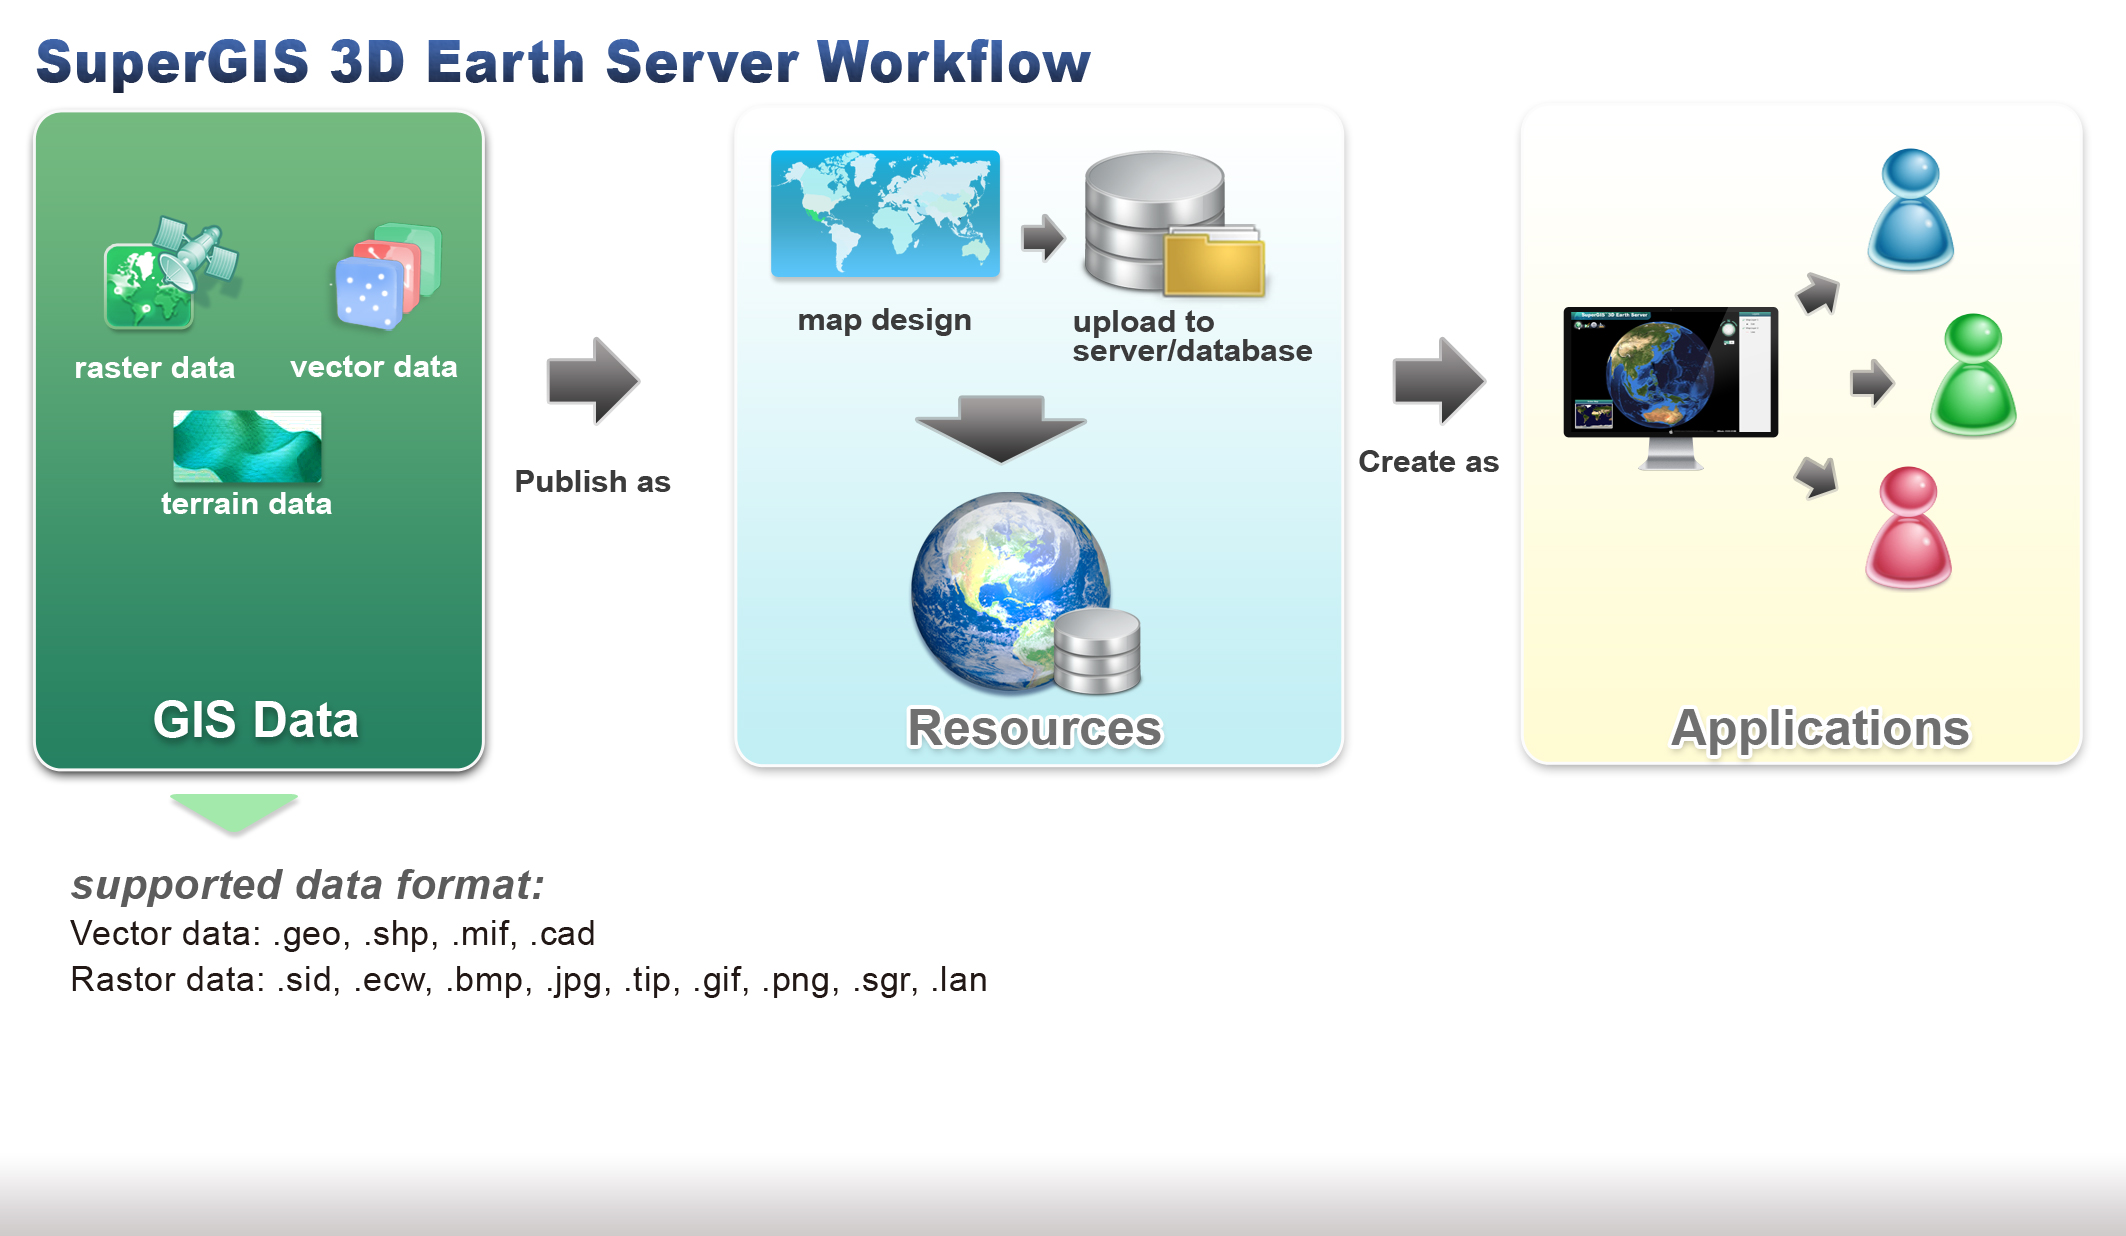2126x1236 pixels.
Task: Click the arrow pointing to the blue user
Action: coord(1818,293)
